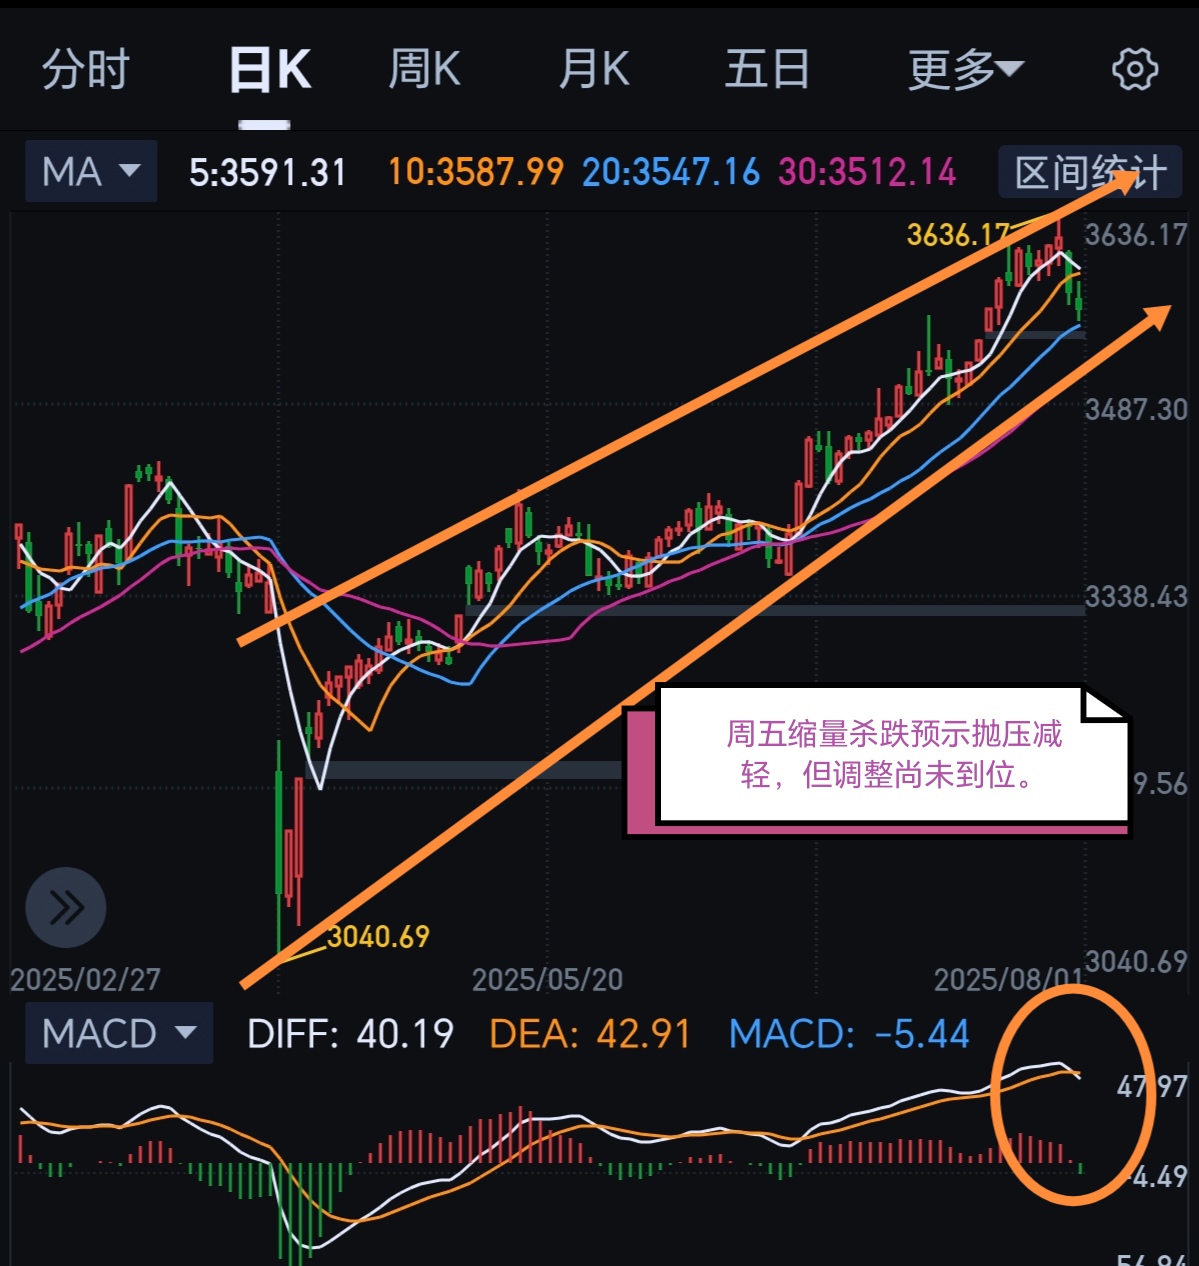Viewport: 1199px width, 1266px height.
Task: Select the 日K daily candlestick tab
Action: click(x=270, y=70)
